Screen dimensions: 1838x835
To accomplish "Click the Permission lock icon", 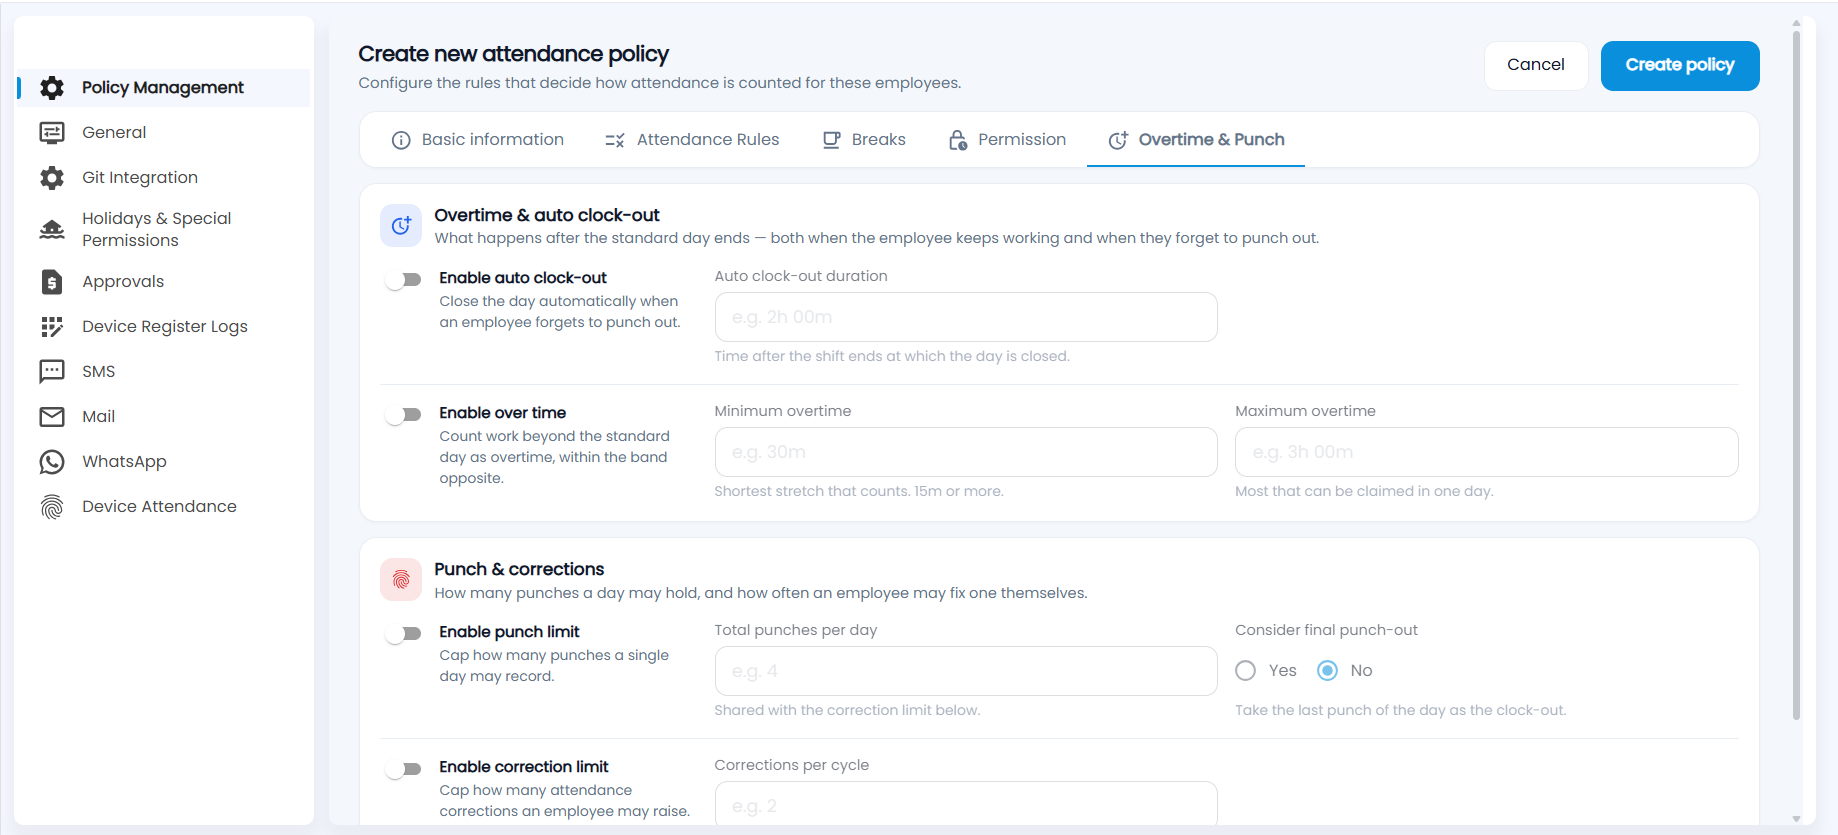I will tap(958, 140).
